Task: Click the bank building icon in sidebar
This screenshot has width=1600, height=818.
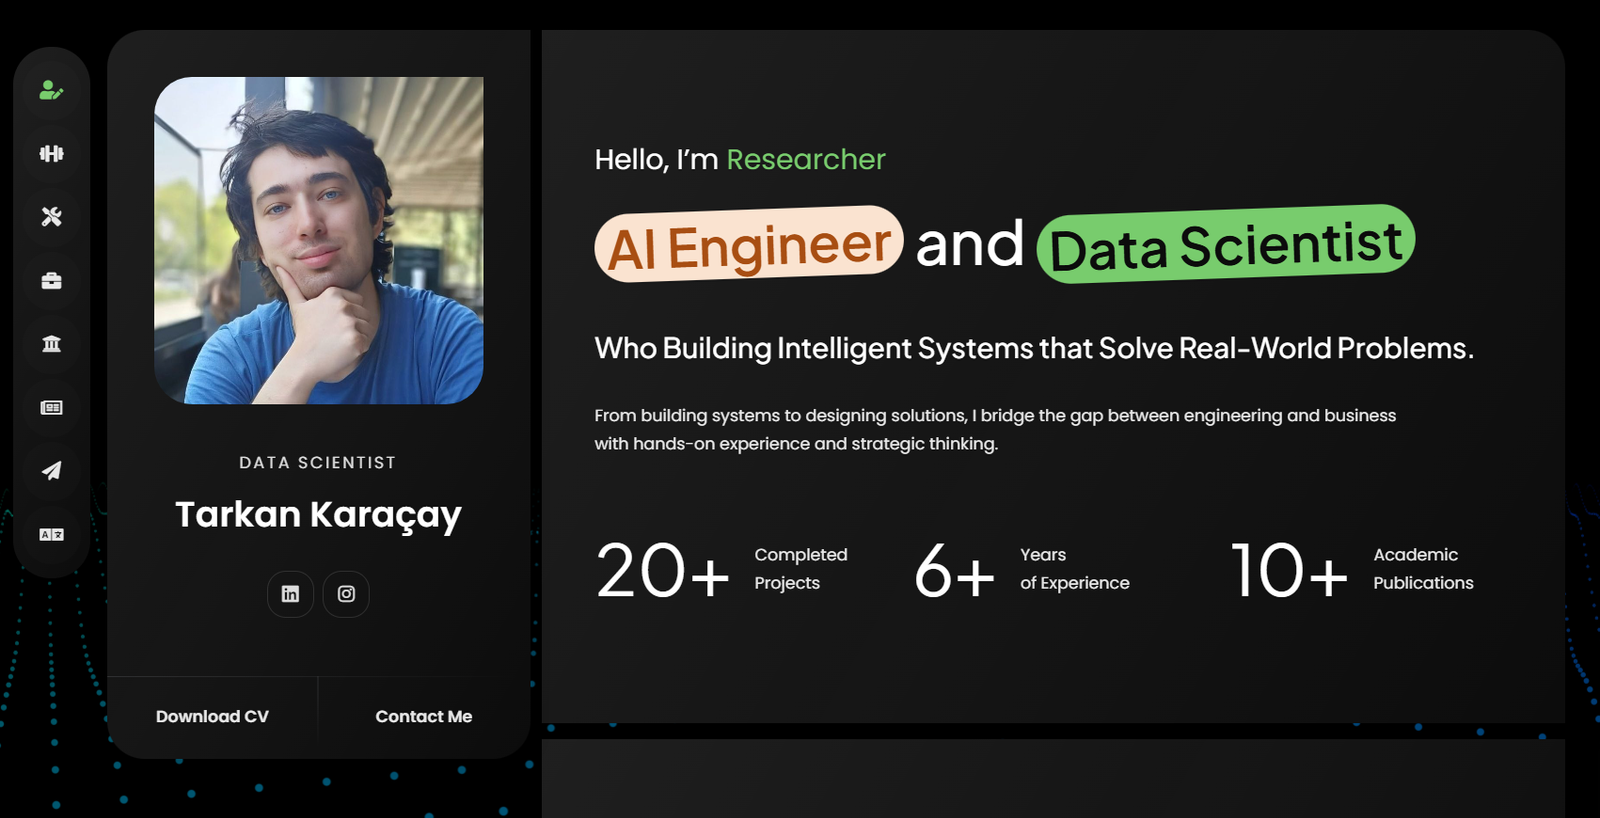Action: tap(51, 344)
